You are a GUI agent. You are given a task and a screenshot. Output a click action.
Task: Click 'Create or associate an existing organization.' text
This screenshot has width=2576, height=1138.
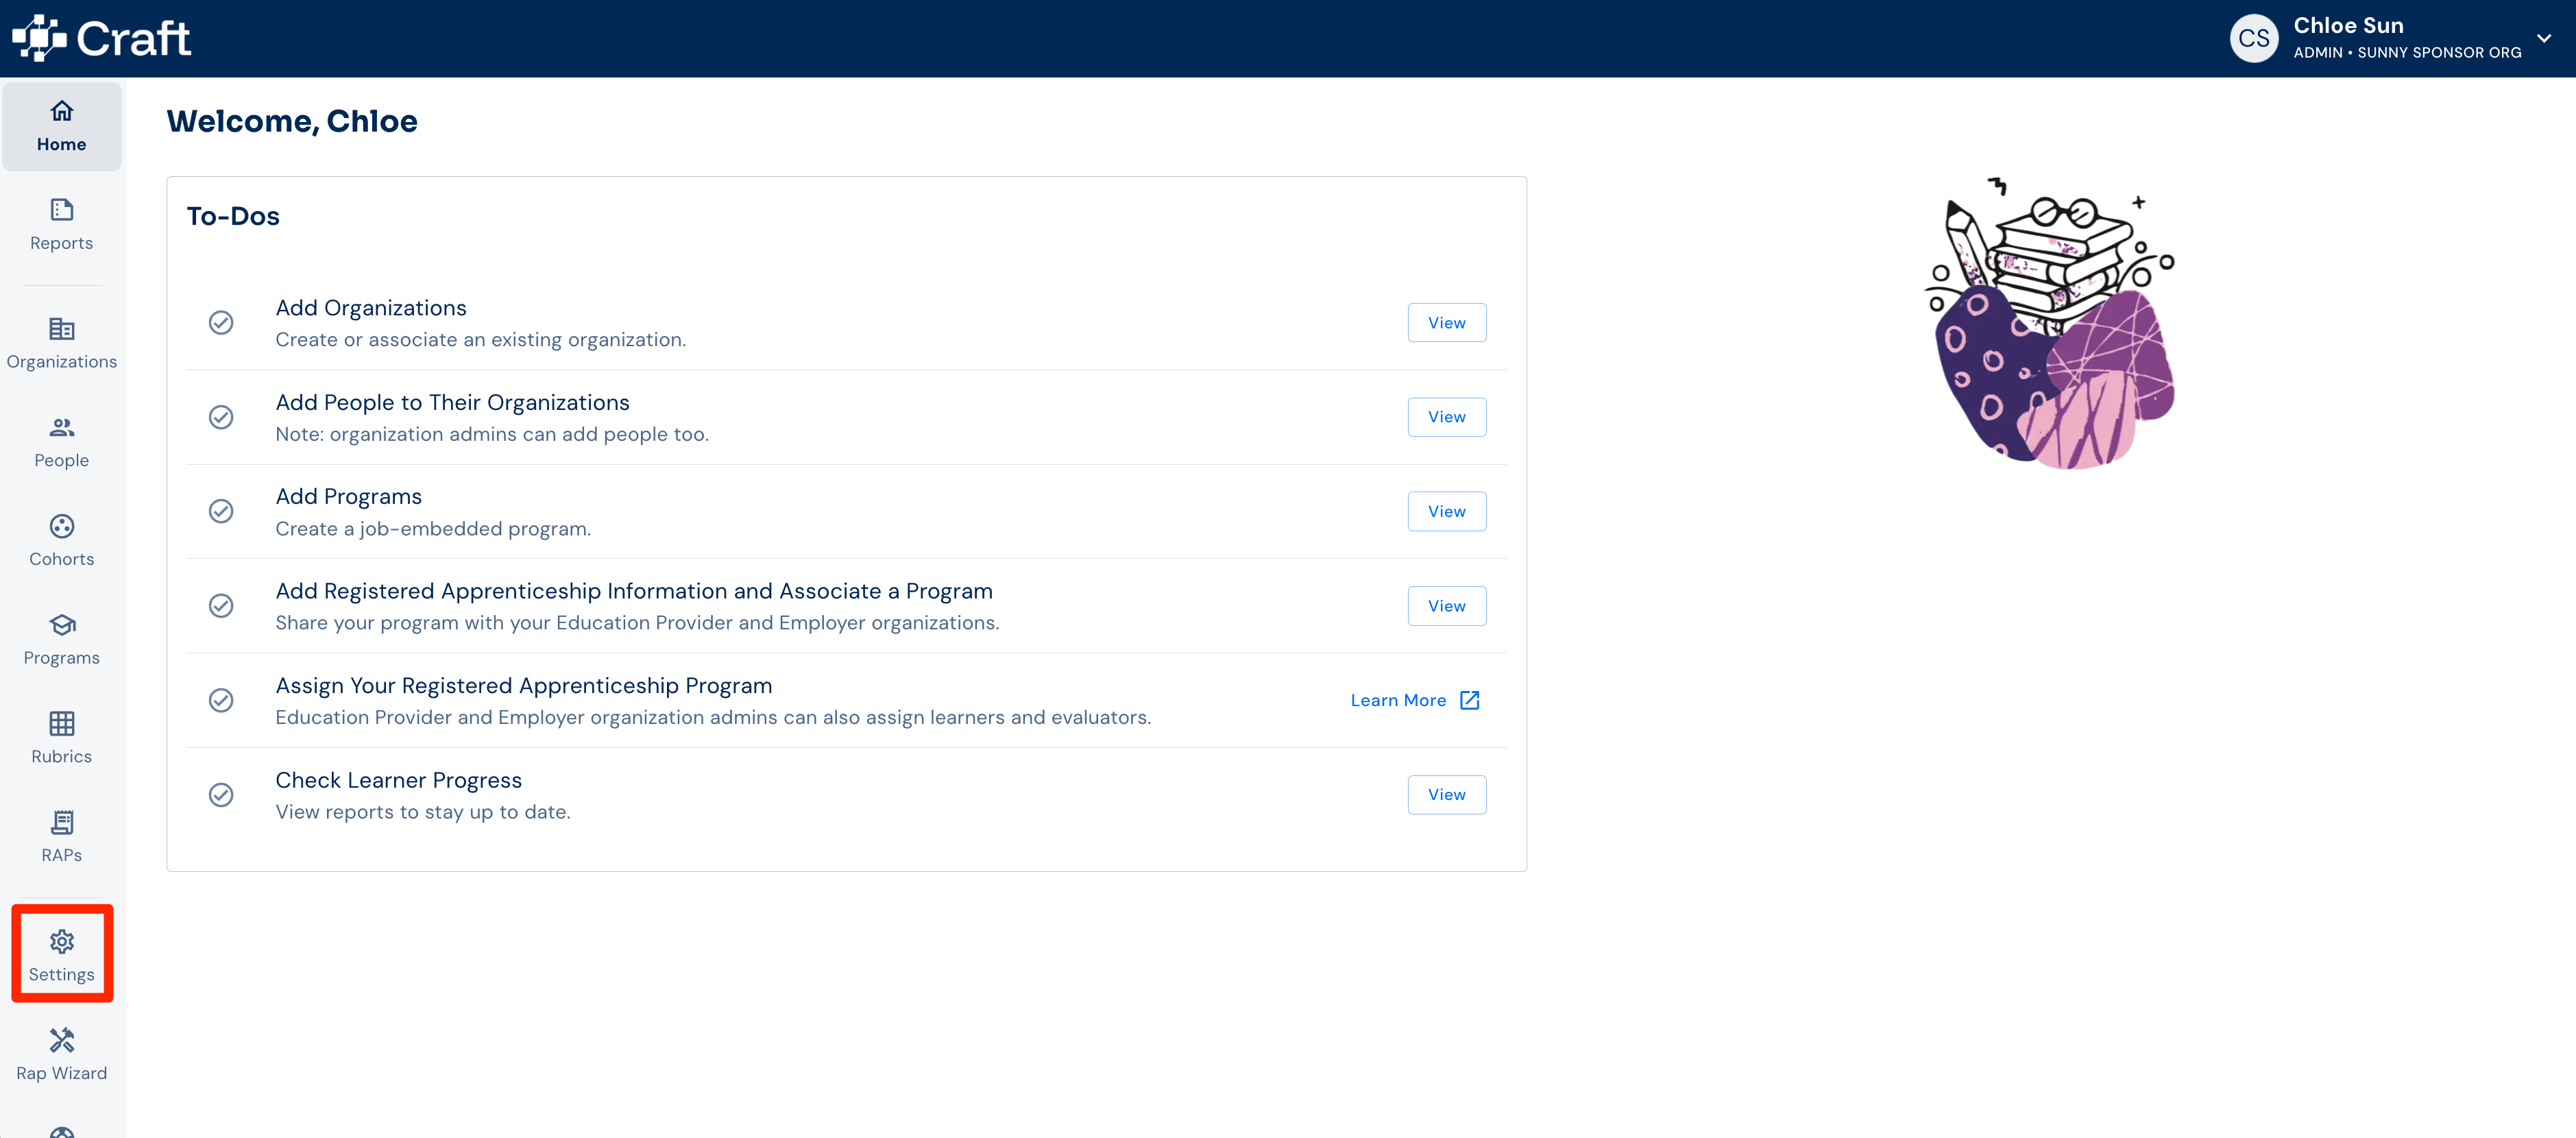(x=481, y=340)
